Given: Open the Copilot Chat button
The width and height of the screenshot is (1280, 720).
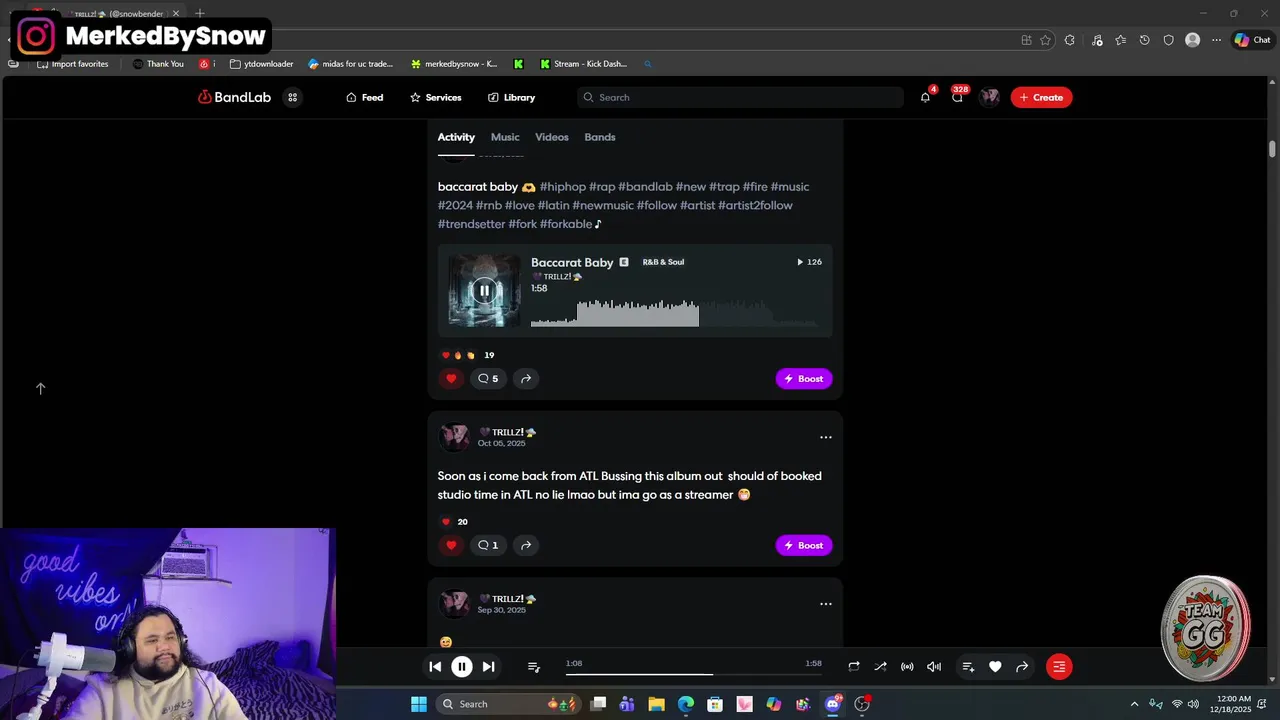Looking at the screenshot, I should [1252, 40].
